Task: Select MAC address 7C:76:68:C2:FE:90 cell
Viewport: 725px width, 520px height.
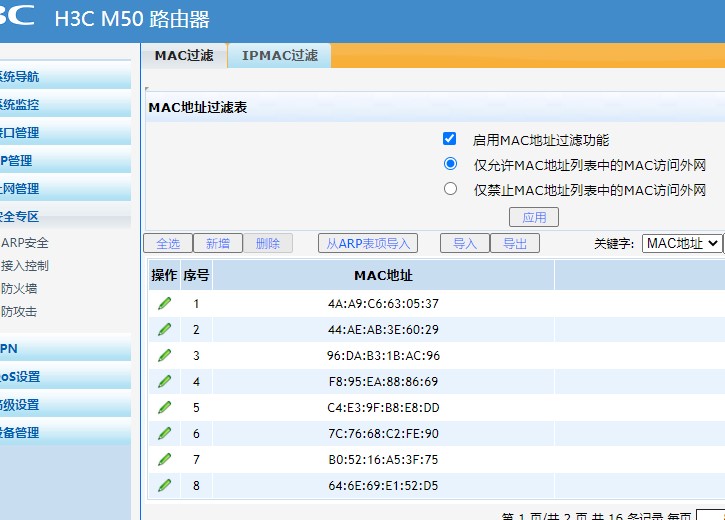Action: tap(383, 433)
